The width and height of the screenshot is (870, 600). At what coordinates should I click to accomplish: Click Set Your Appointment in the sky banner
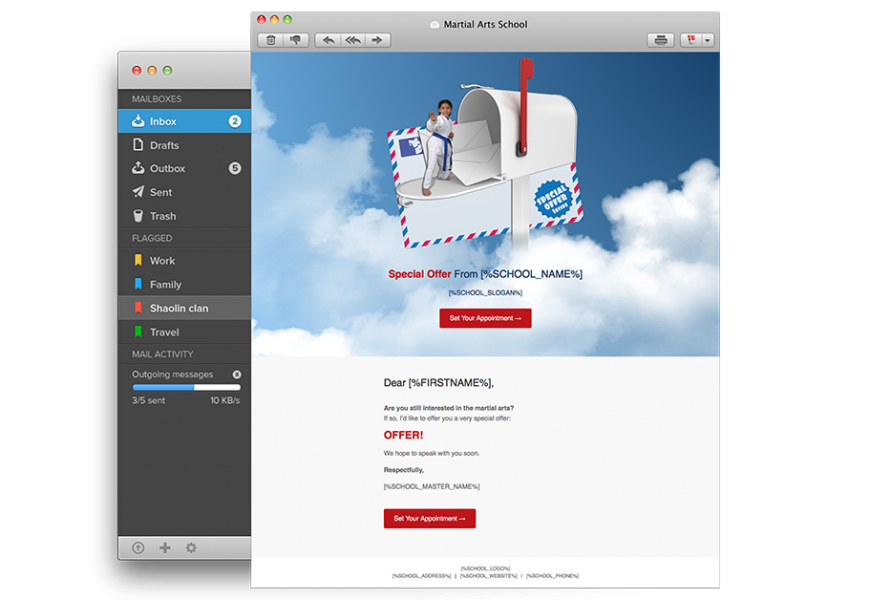485,318
